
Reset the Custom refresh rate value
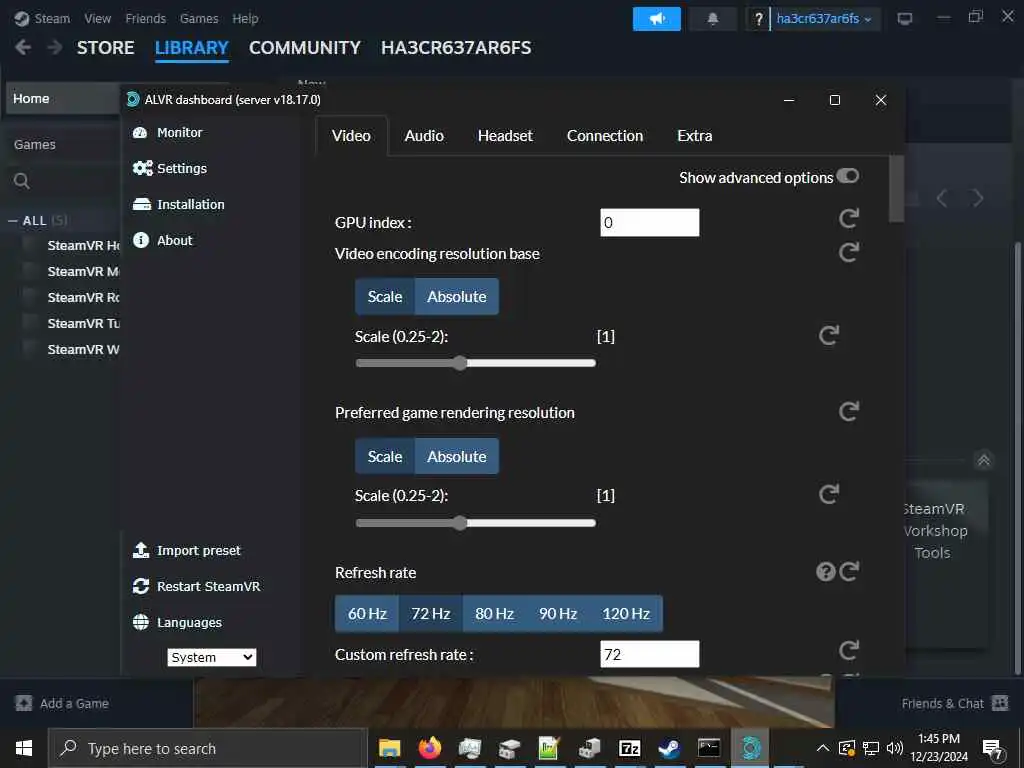(848, 650)
